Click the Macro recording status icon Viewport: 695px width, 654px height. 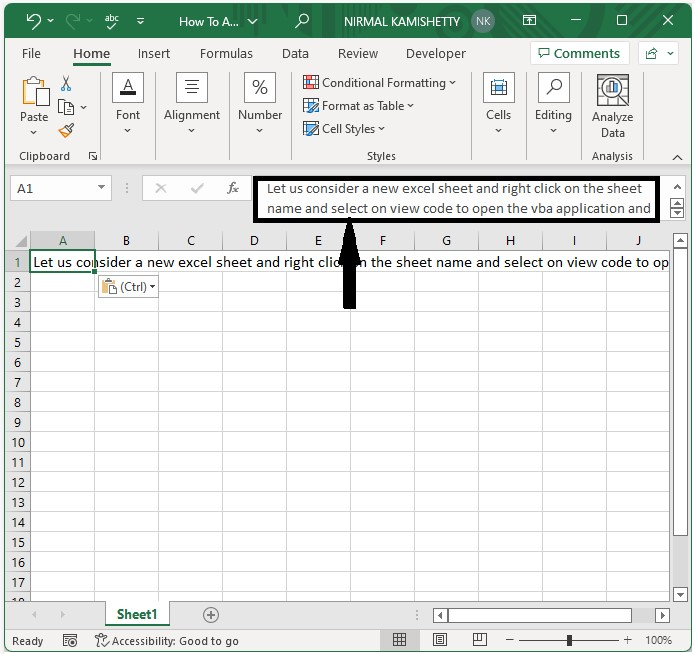pos(70,640)
